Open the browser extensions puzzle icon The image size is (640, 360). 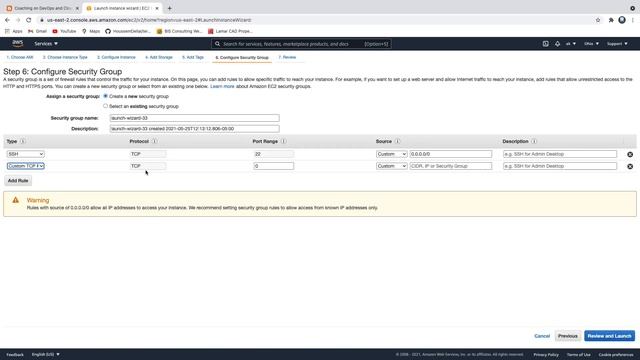611,20
